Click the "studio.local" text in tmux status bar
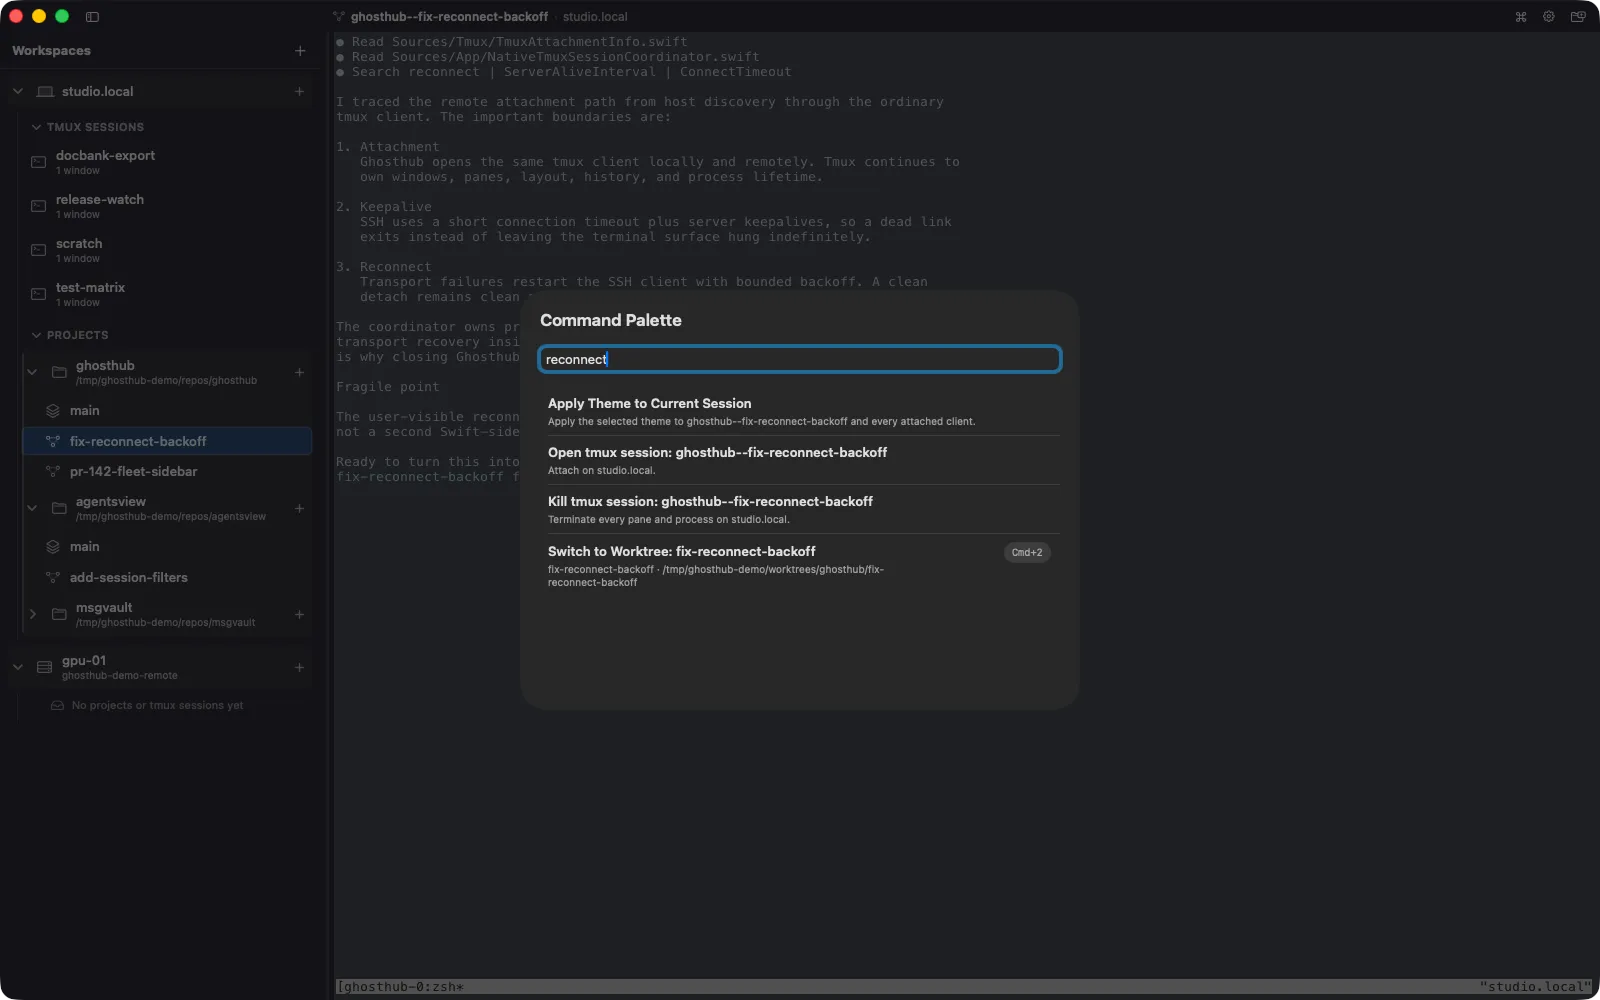The width and height of the screenshot is (1600, 1000). 1534,987
